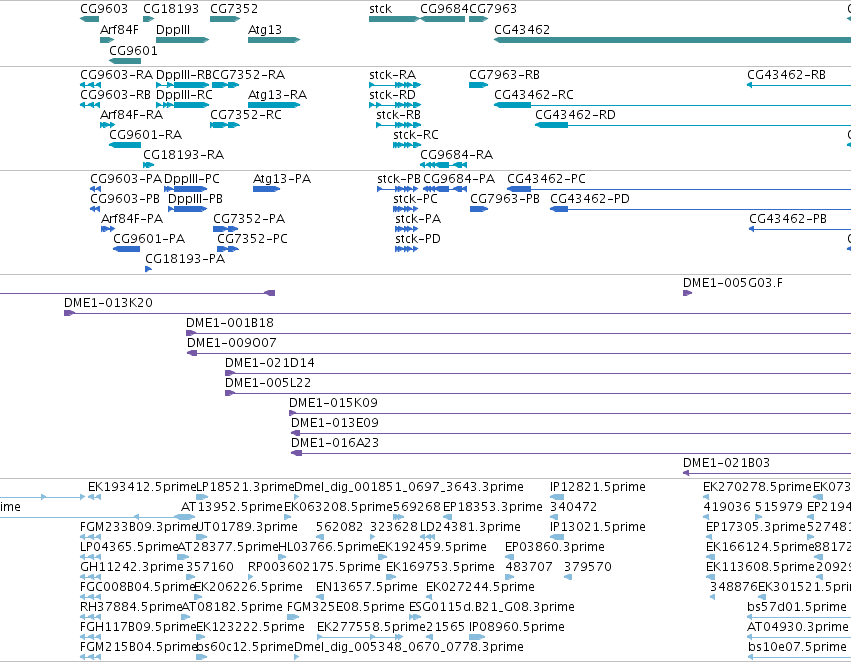Viewport: 851px width, 662px height.
Task: Select the IP12821.5prime EST label
Action: (598, 487)
